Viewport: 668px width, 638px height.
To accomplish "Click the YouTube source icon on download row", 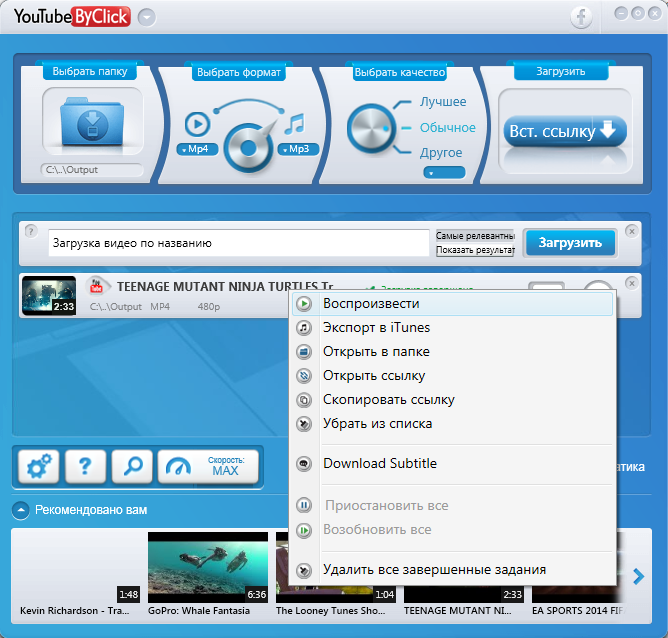I will coord(97,286).
